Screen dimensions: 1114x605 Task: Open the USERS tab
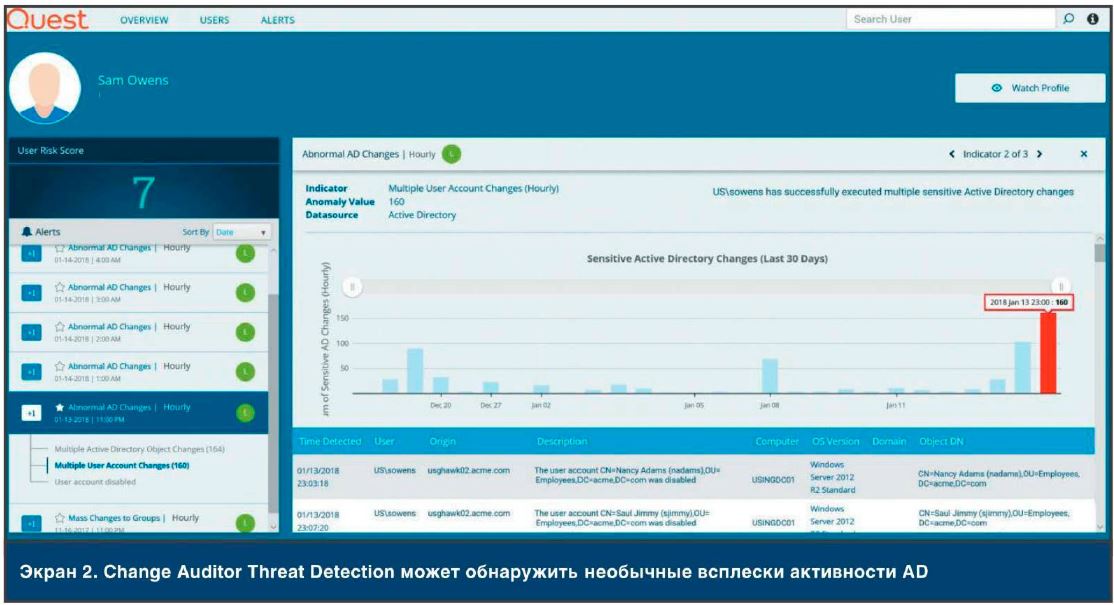coord(214,20)
